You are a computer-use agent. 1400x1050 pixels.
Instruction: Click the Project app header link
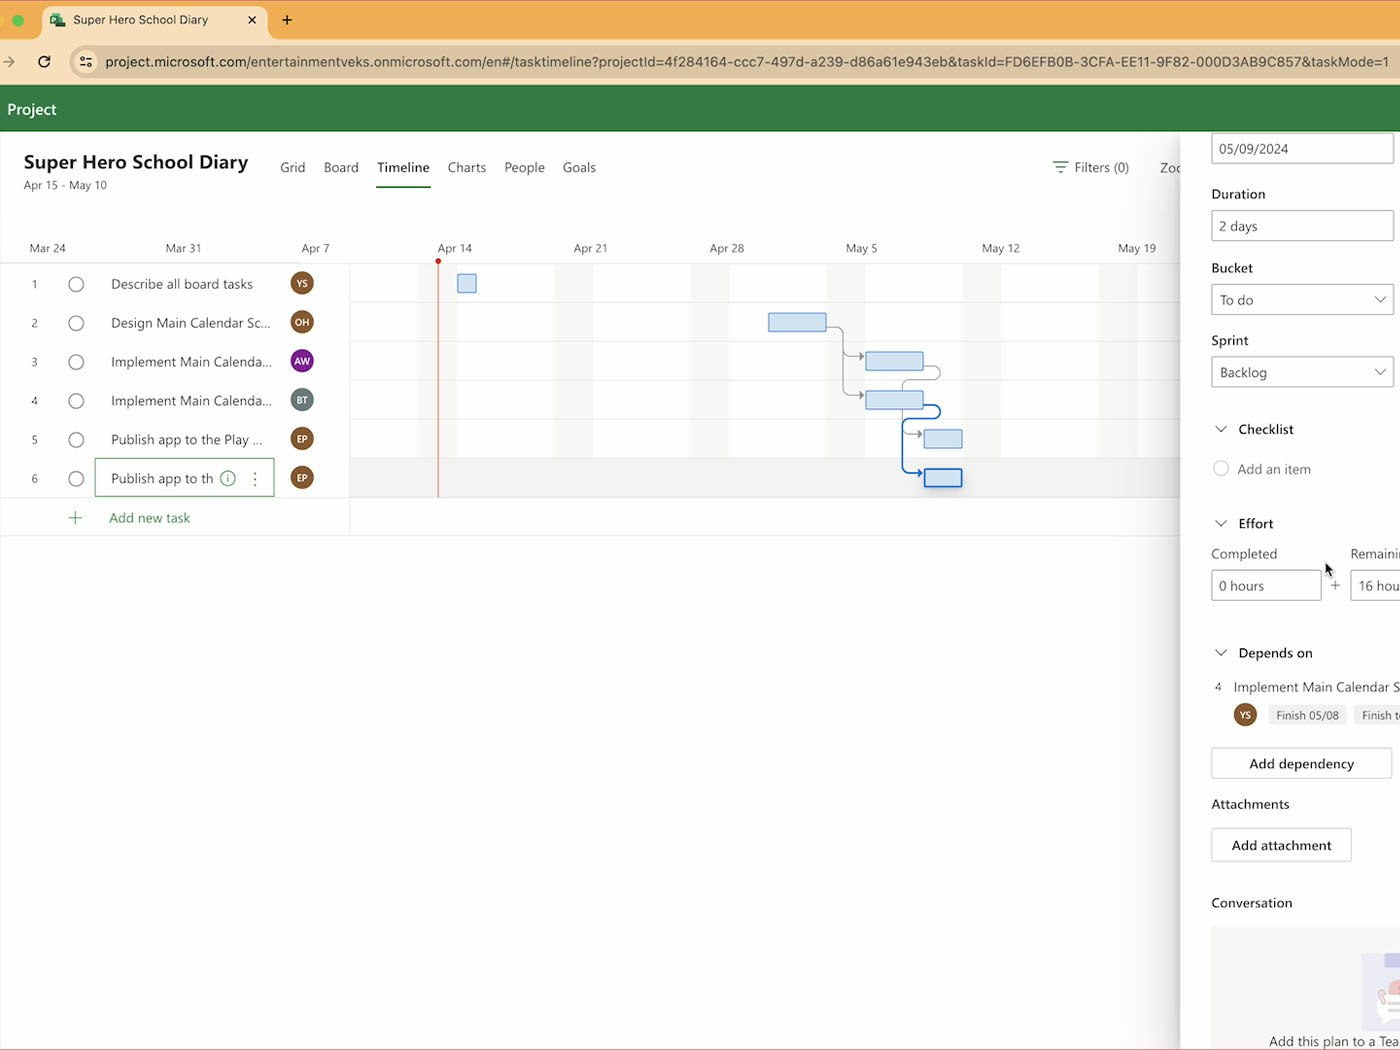pyautogui.click(x=32, y=109)
